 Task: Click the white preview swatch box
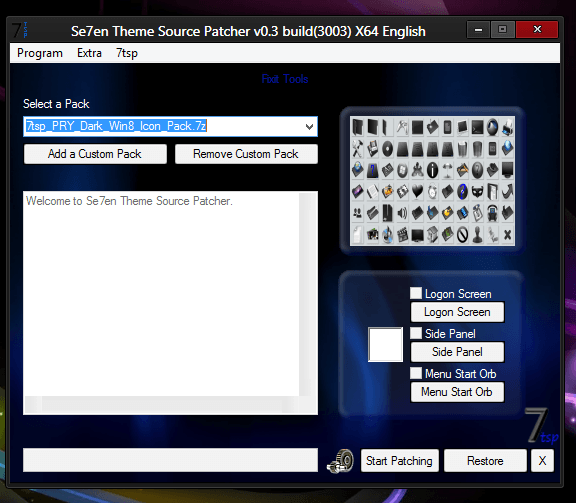click(385, 345)
